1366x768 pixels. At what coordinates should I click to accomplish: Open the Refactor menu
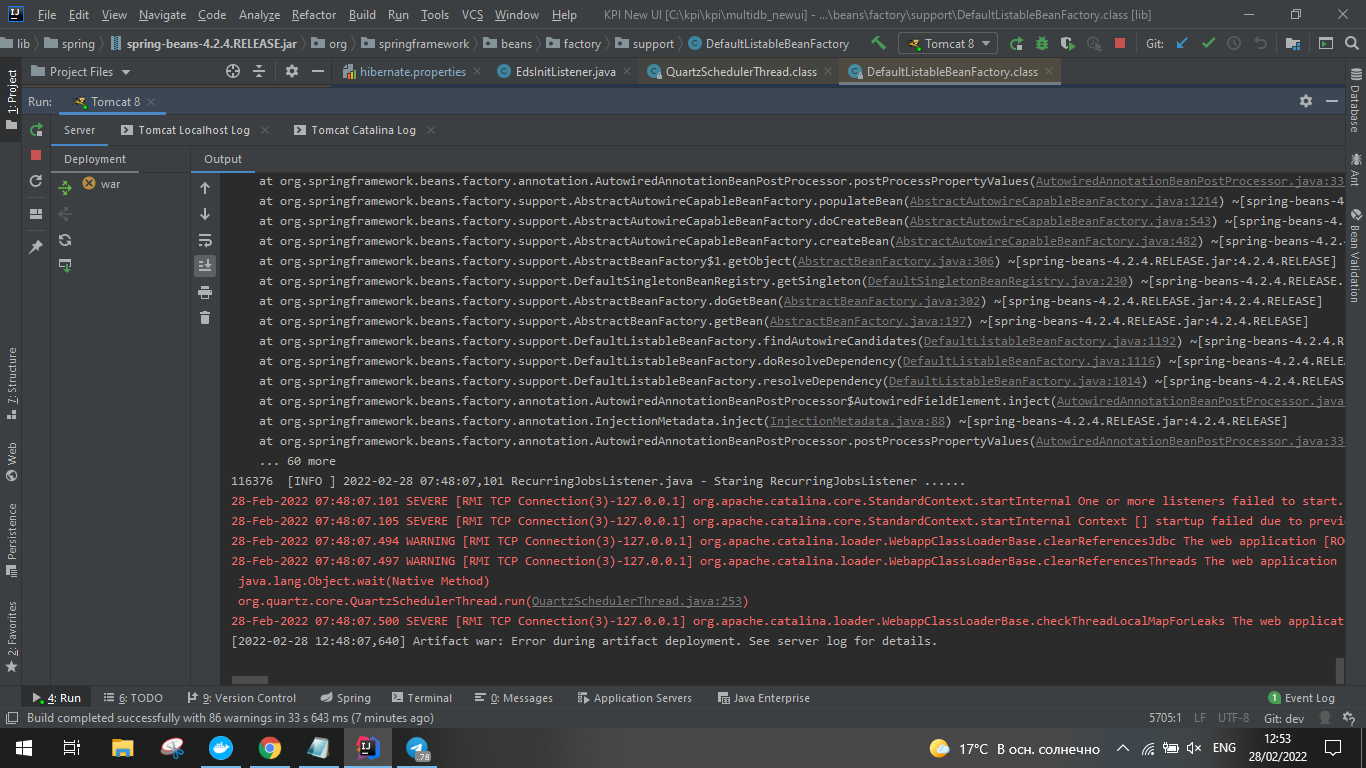313,15
